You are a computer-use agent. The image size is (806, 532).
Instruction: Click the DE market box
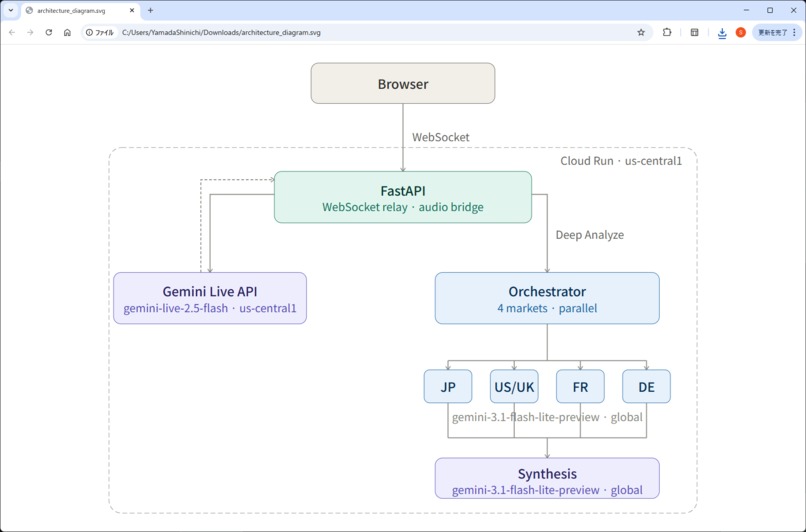[x=646, y=387]
